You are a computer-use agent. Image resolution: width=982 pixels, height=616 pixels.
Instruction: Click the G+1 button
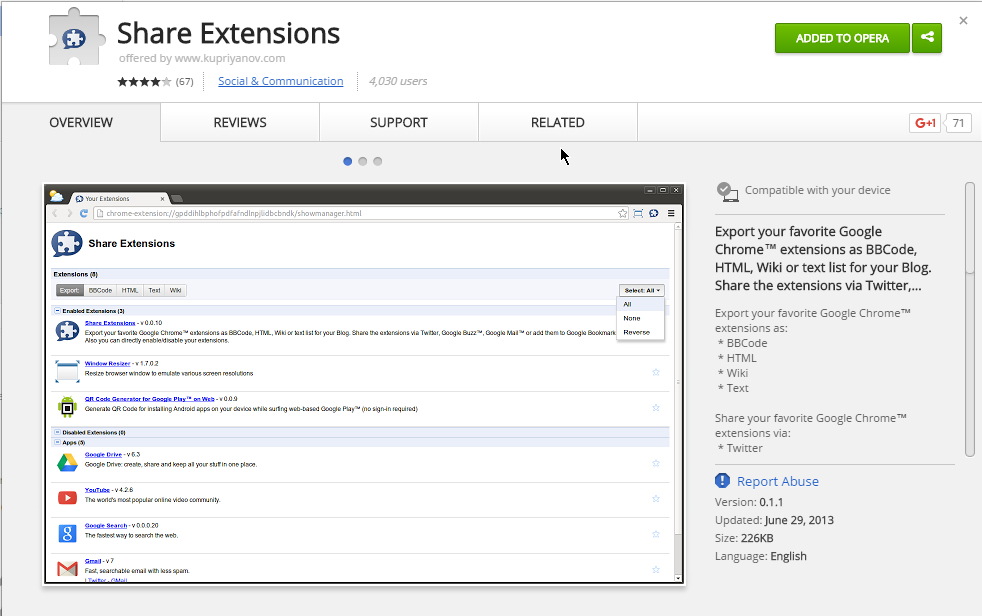click(x=925, y=123)
